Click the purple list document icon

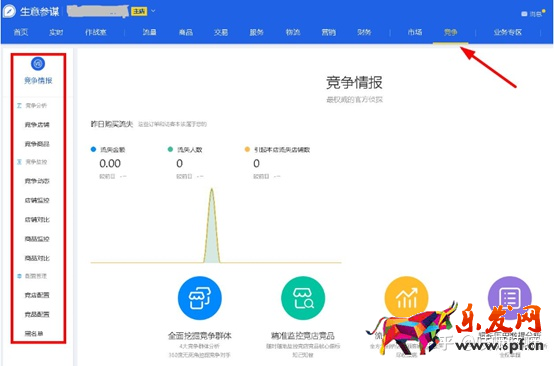point(509,298)
